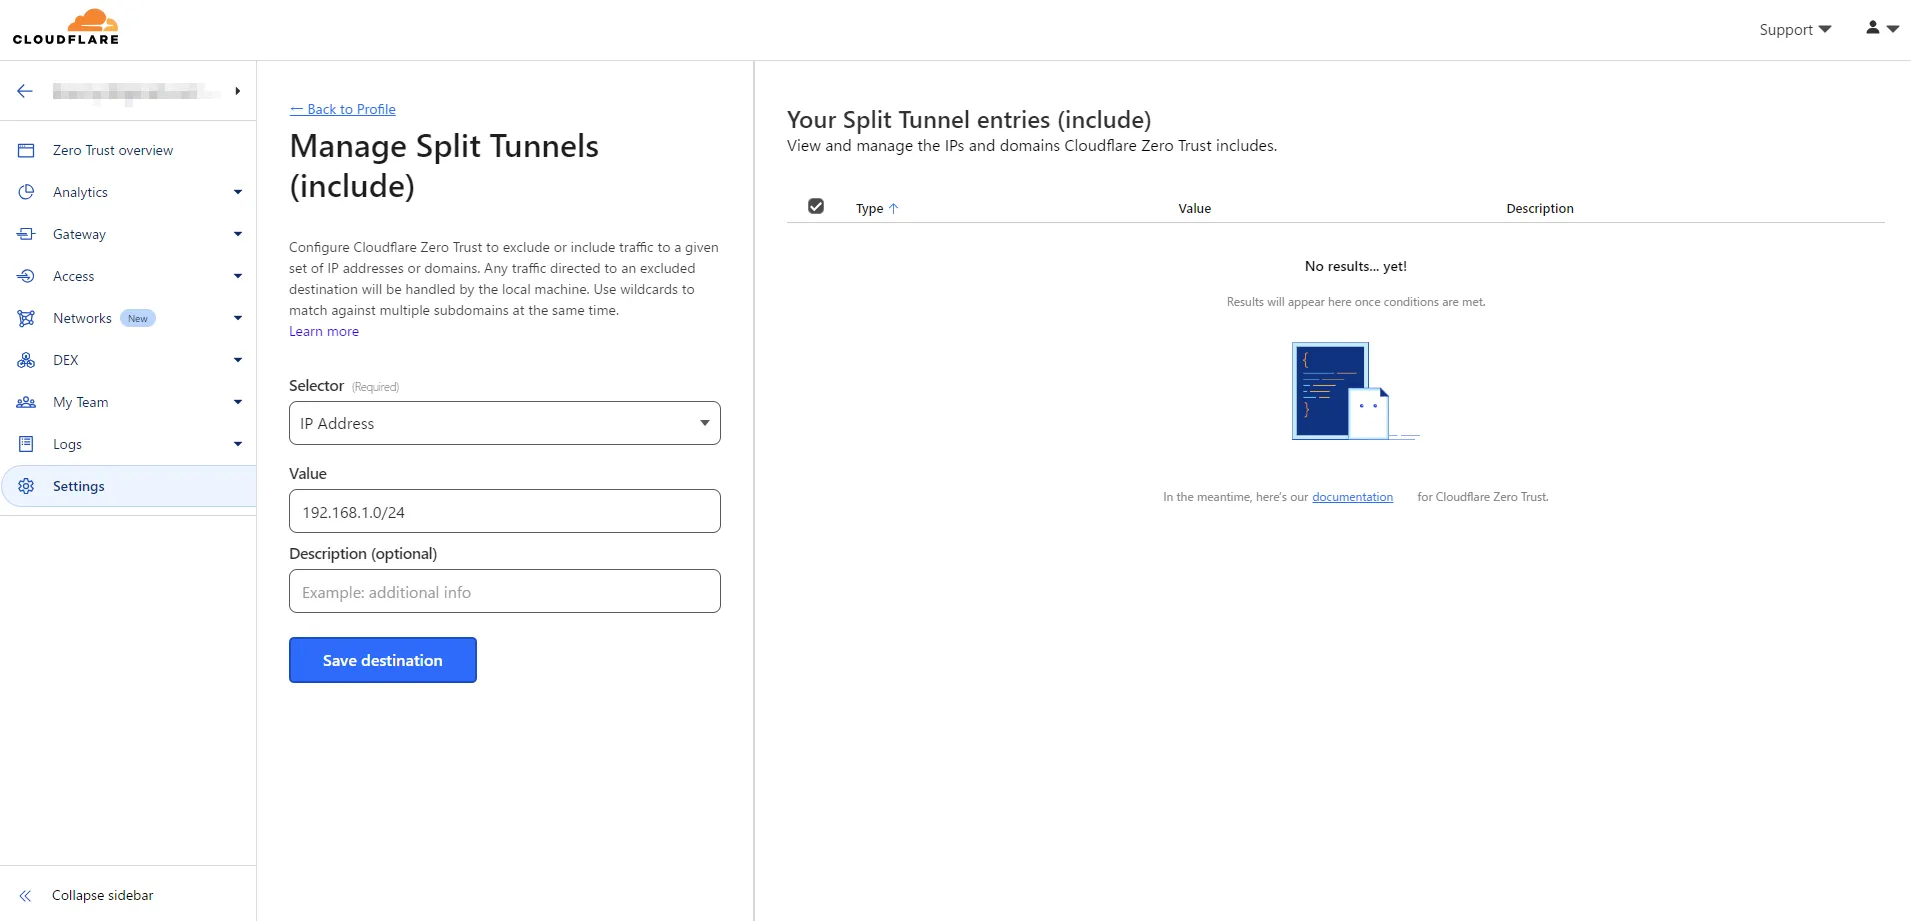
Task: Click the Gateway icon
Action: click(26, 234)
